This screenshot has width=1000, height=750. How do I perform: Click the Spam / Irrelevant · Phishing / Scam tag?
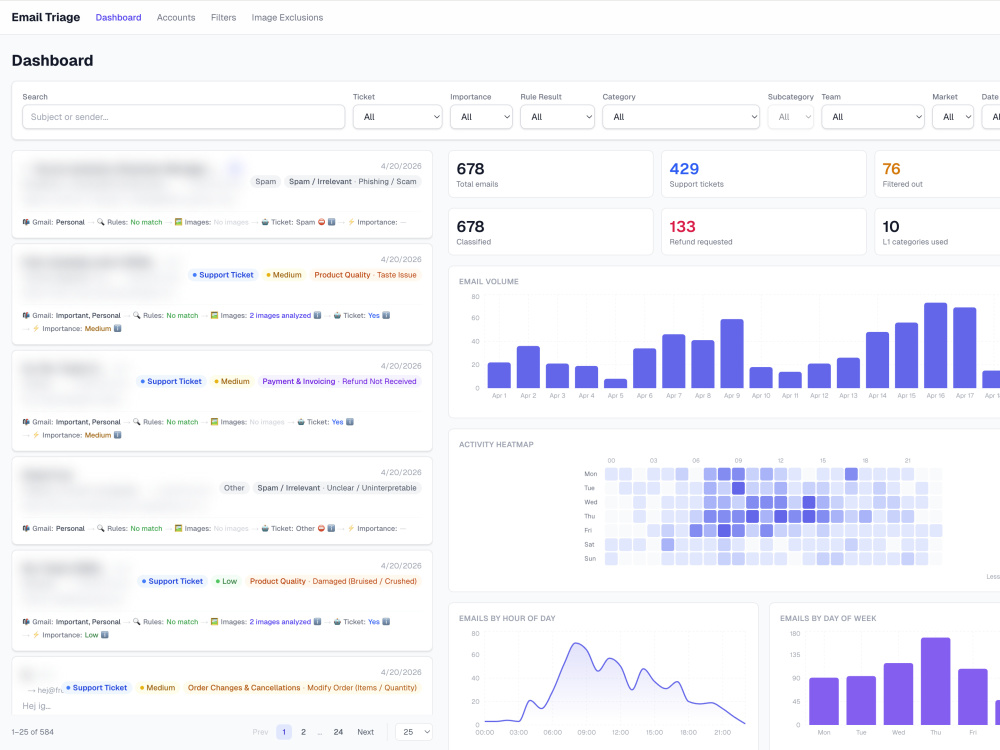353,182
